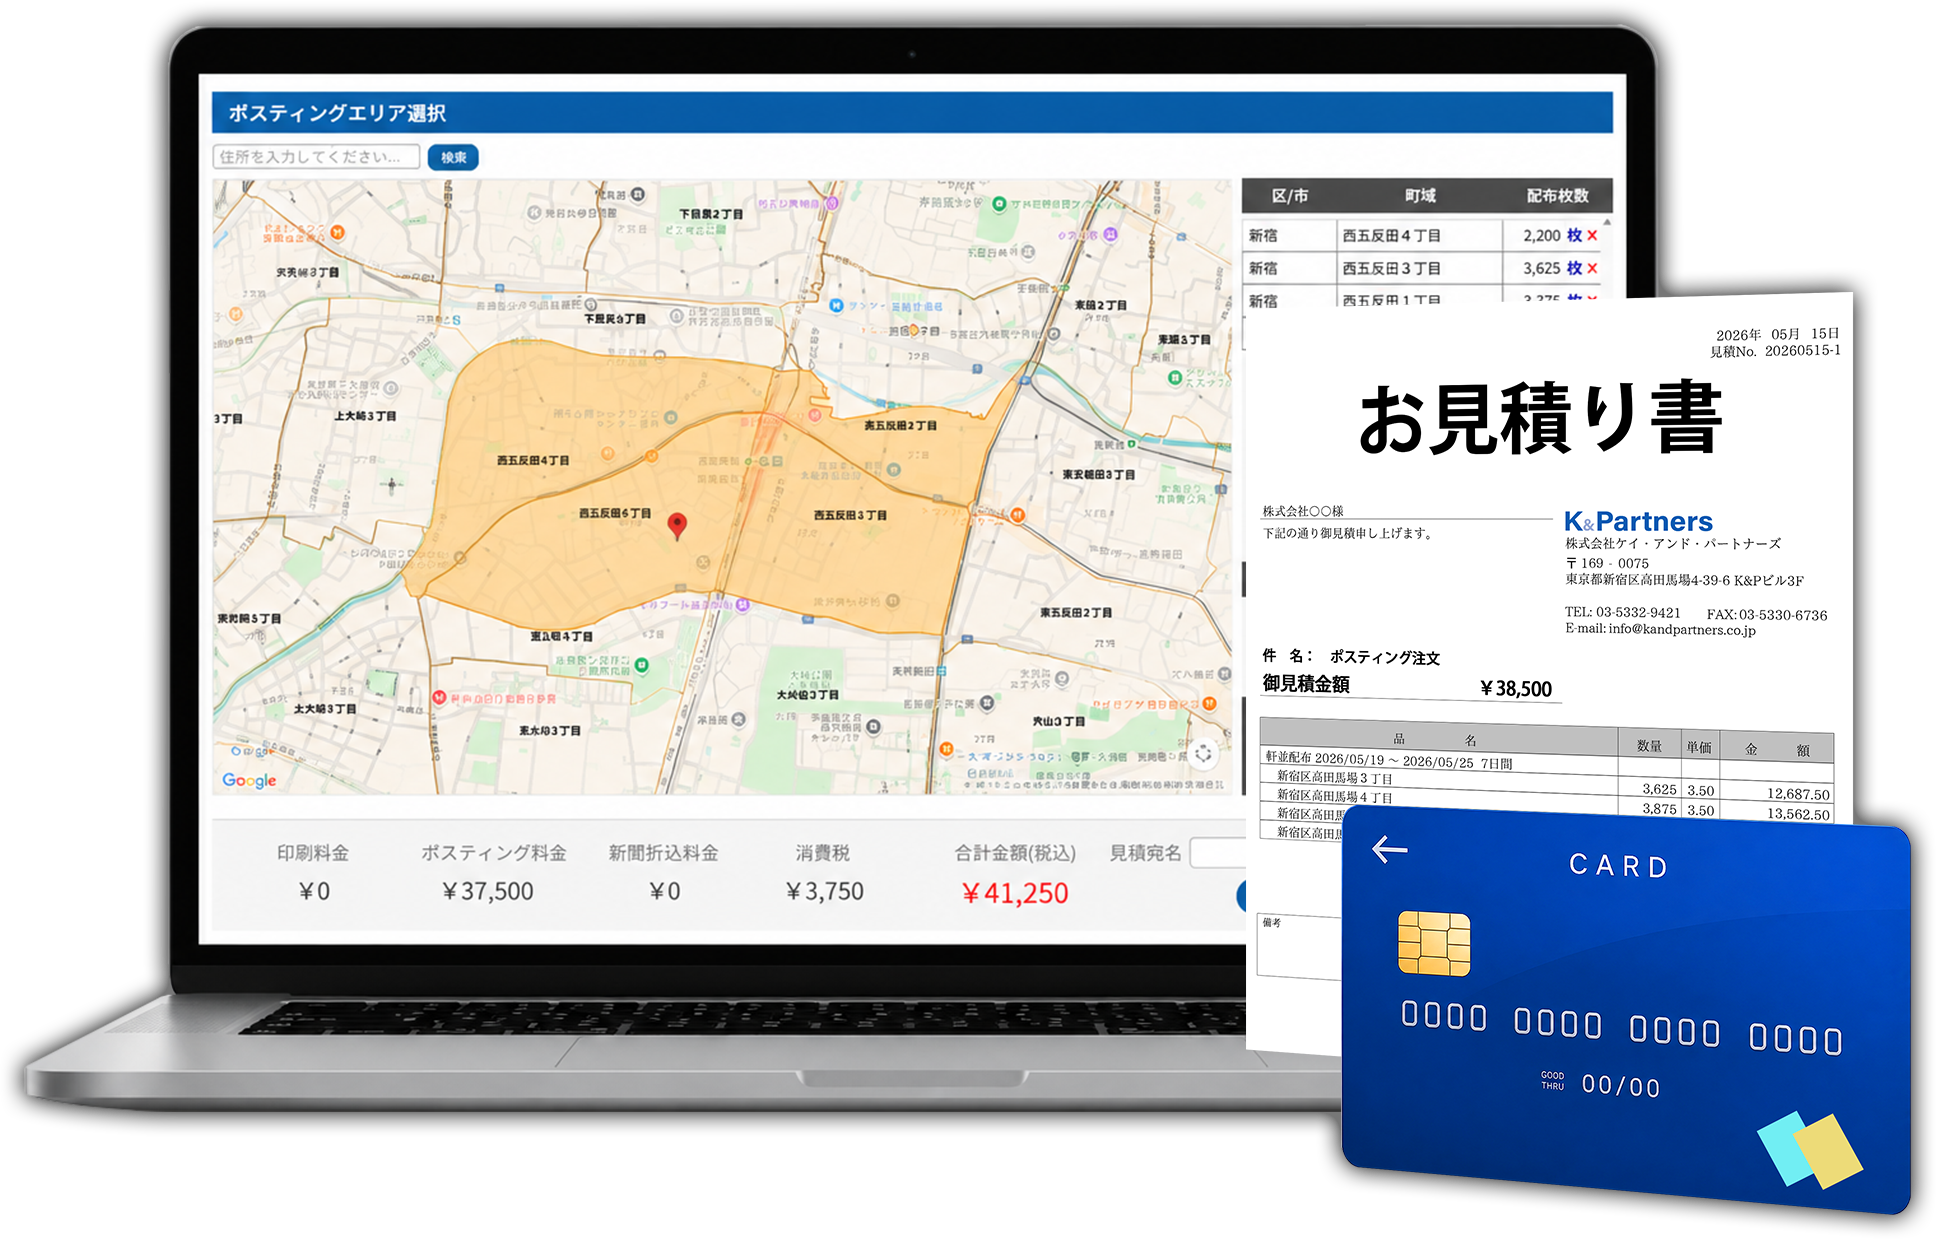The image size is (1936, 1240).
Task: Click the 見積宛名 label
Action: (x=1146, y=853)
